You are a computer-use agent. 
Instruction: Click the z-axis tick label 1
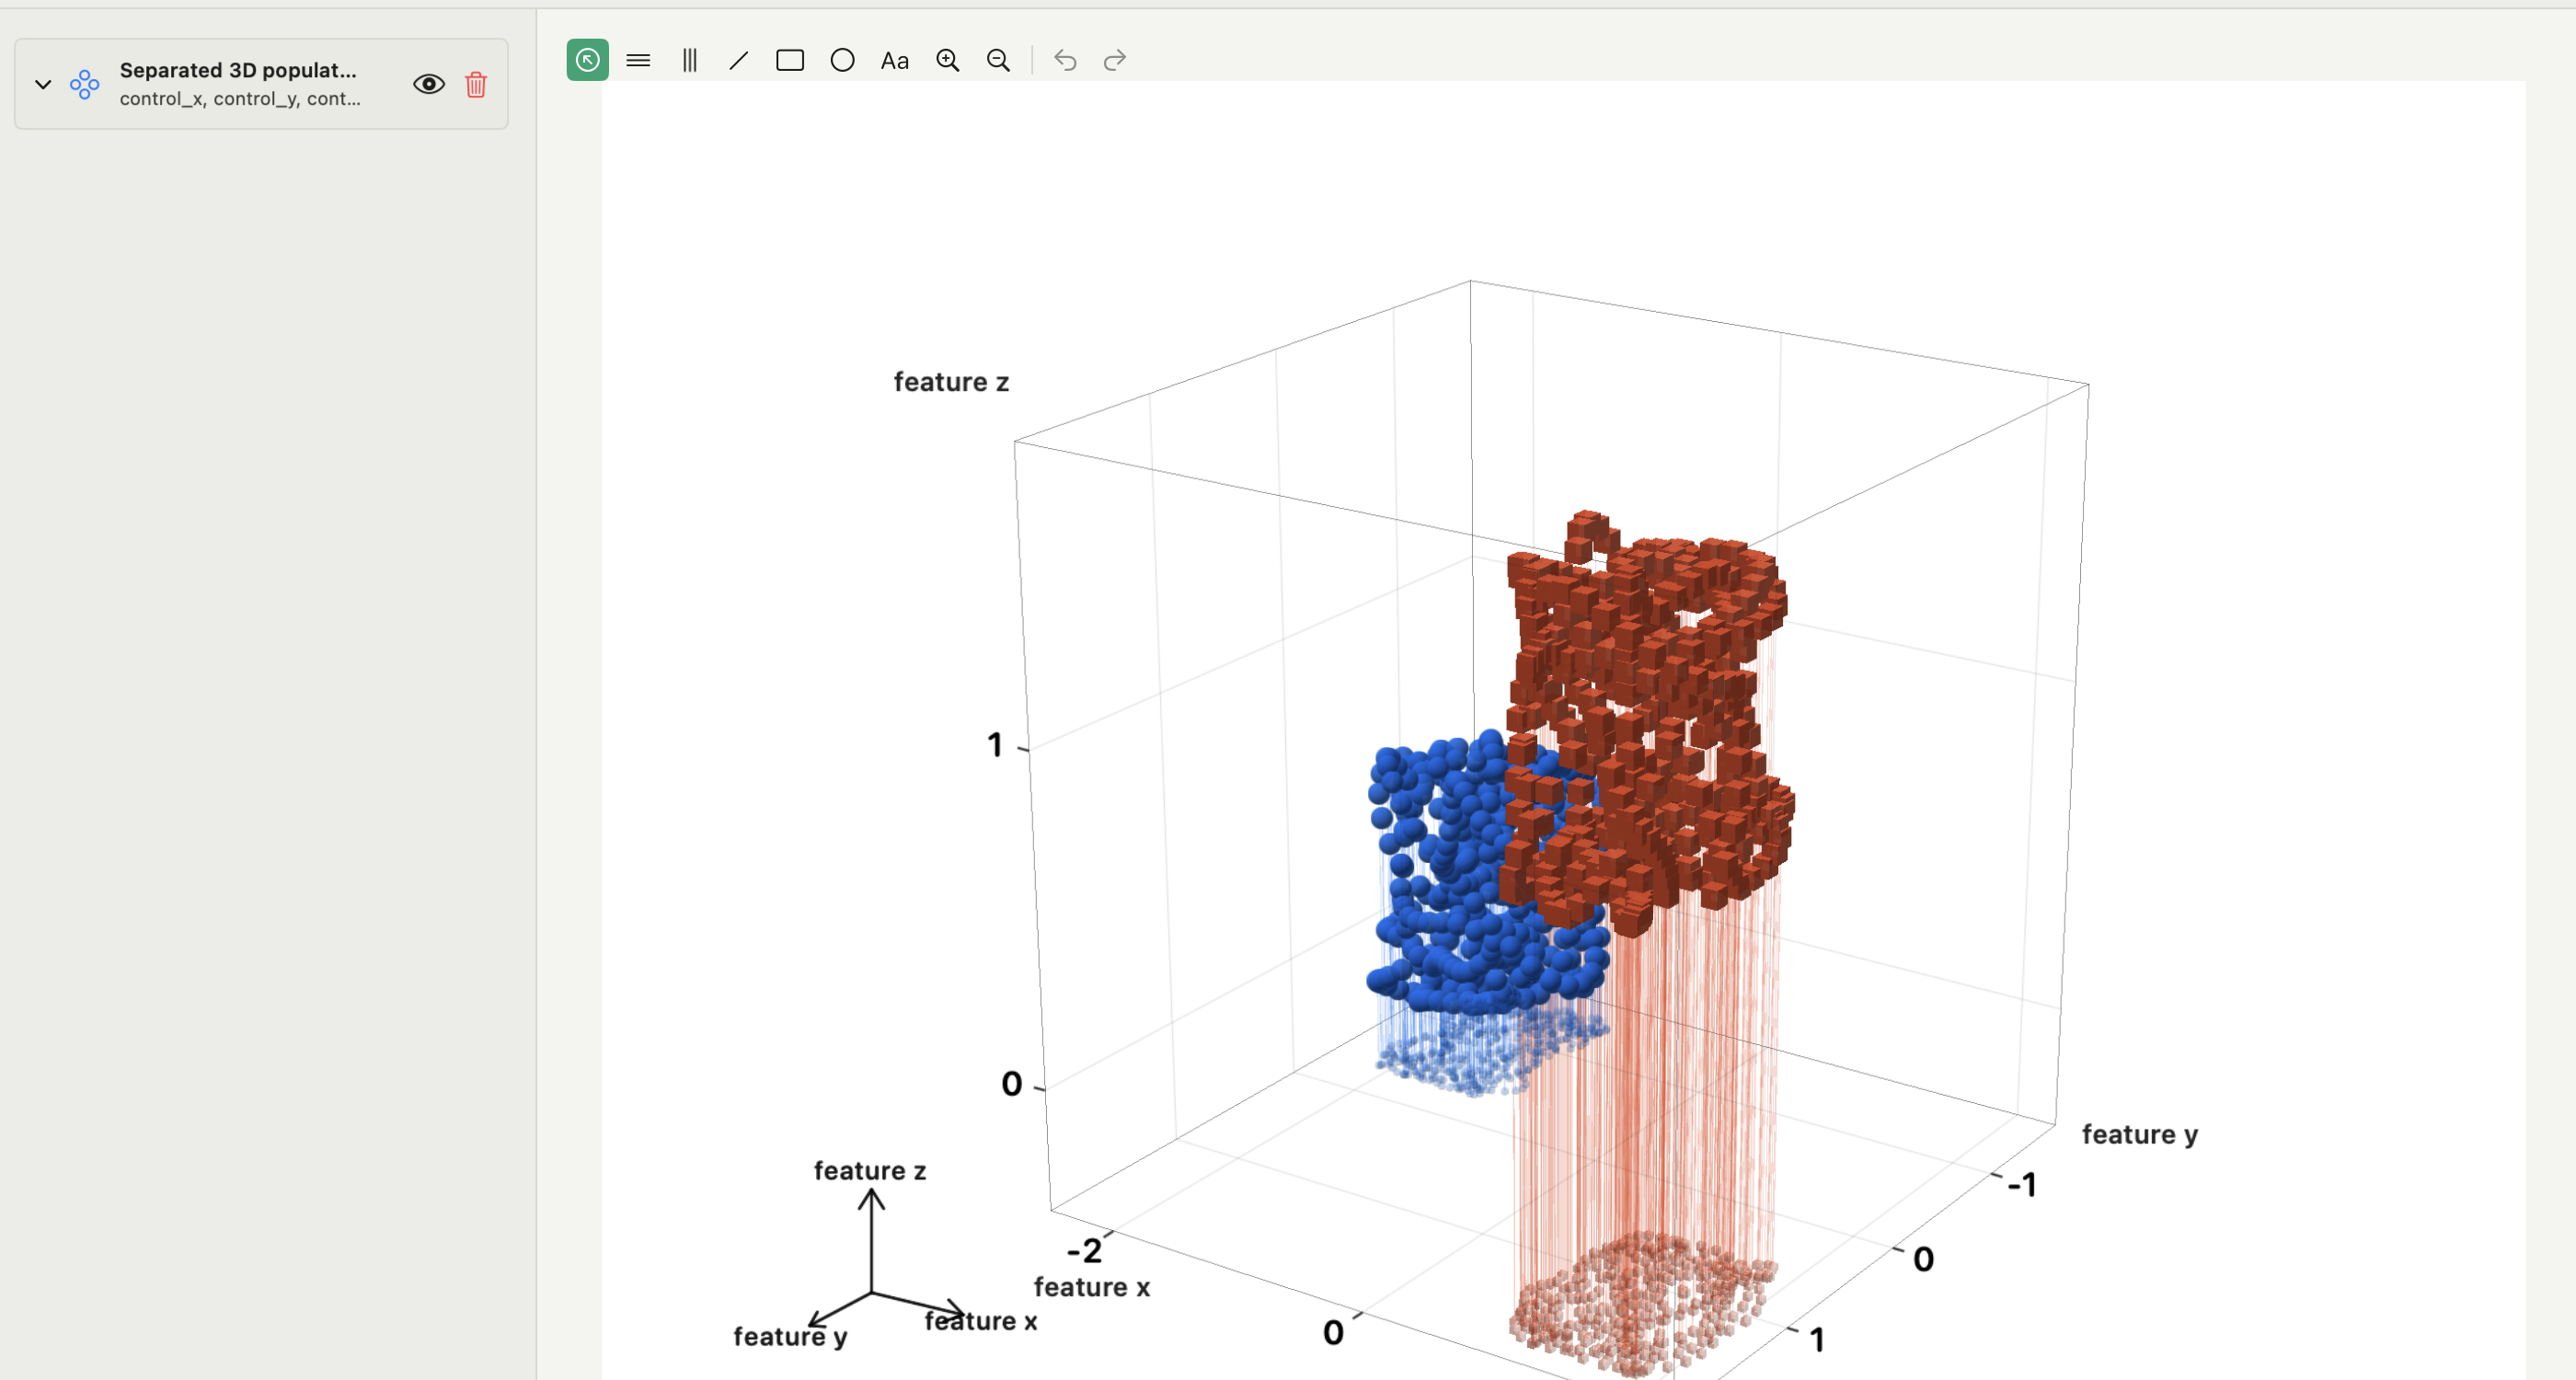click(x=995, y=745)
